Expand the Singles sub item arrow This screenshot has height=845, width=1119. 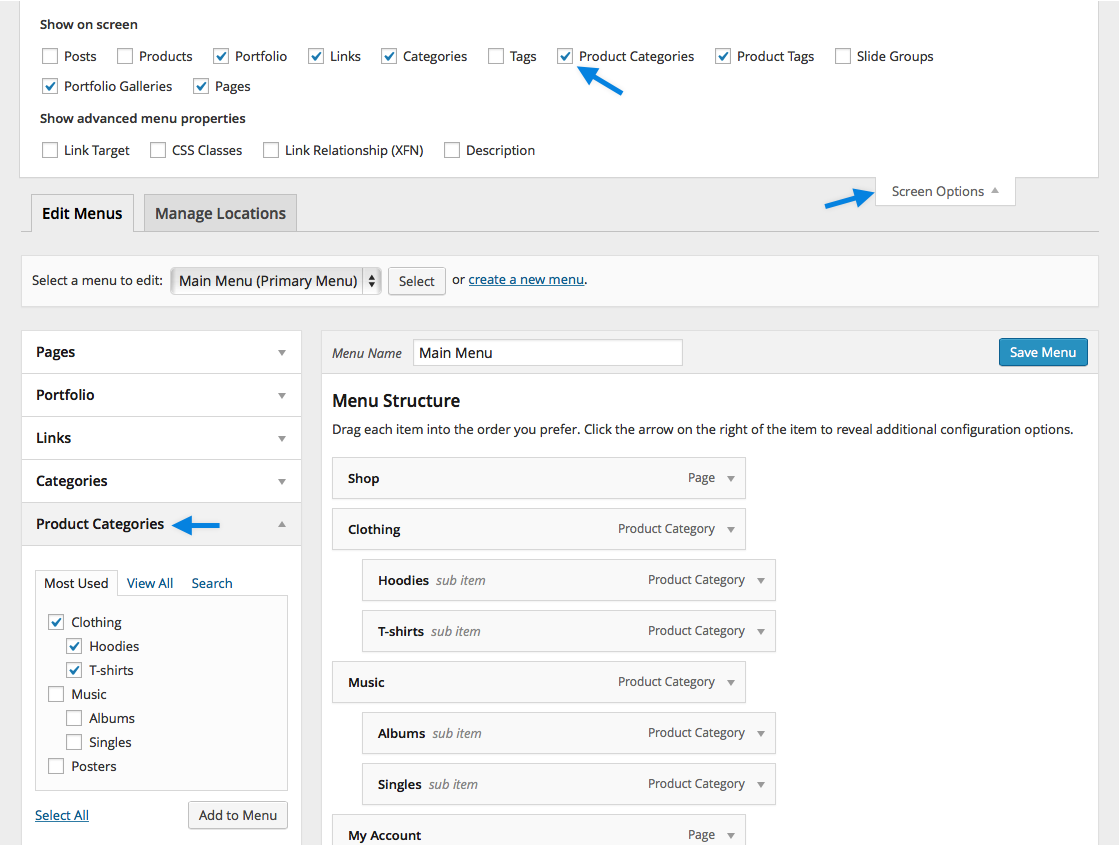[x=761, y=784]
